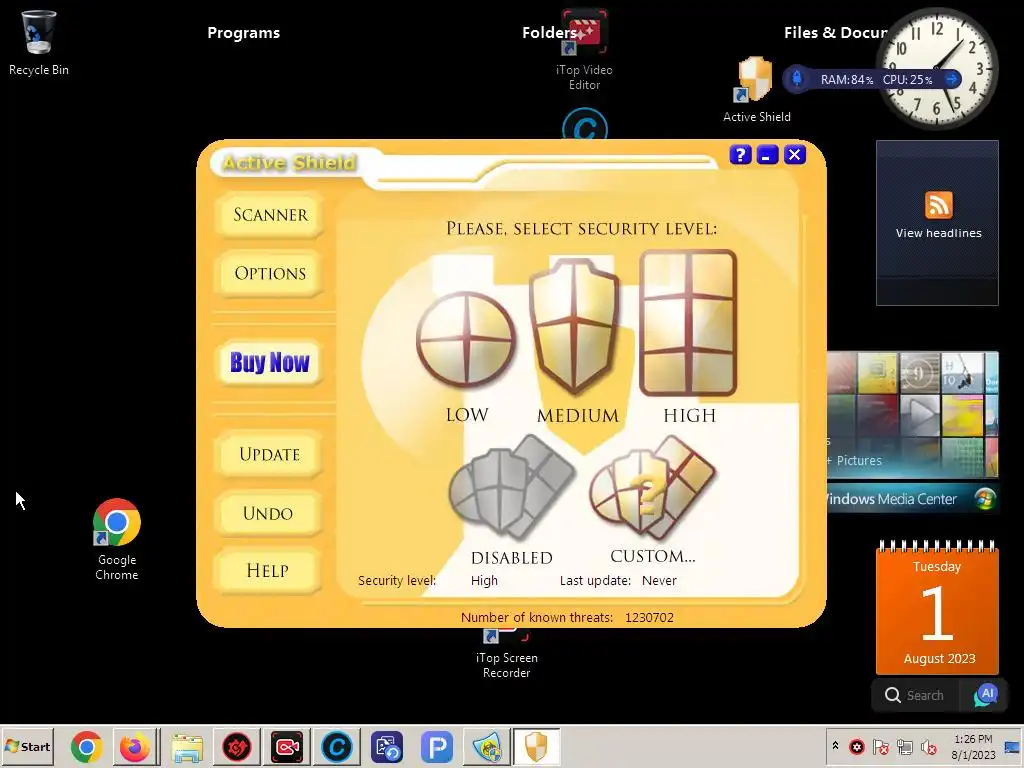The width and height of the screenshot is (1024, 768).
Task: Open the photo backup taskbar icon
Action: (387, 746)
